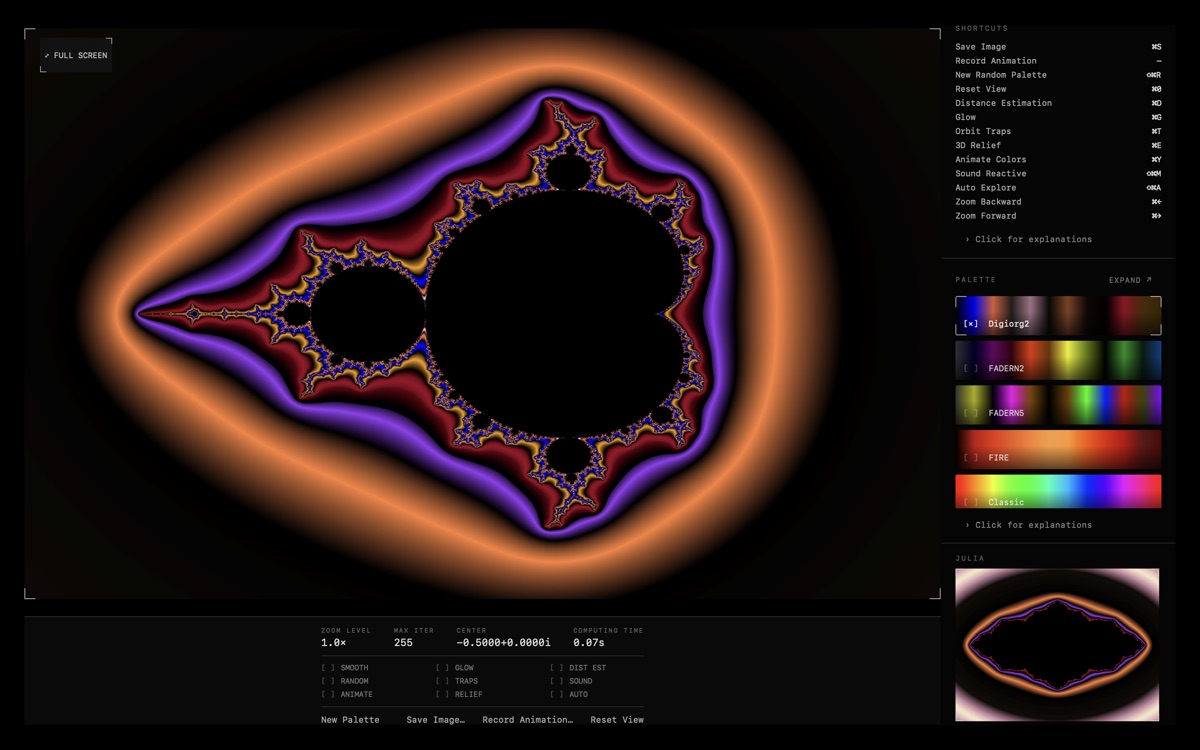Screen dimensions: 1200x750
Task: Click 3D Relief shortcut entry
Action: pos(1058,145)
